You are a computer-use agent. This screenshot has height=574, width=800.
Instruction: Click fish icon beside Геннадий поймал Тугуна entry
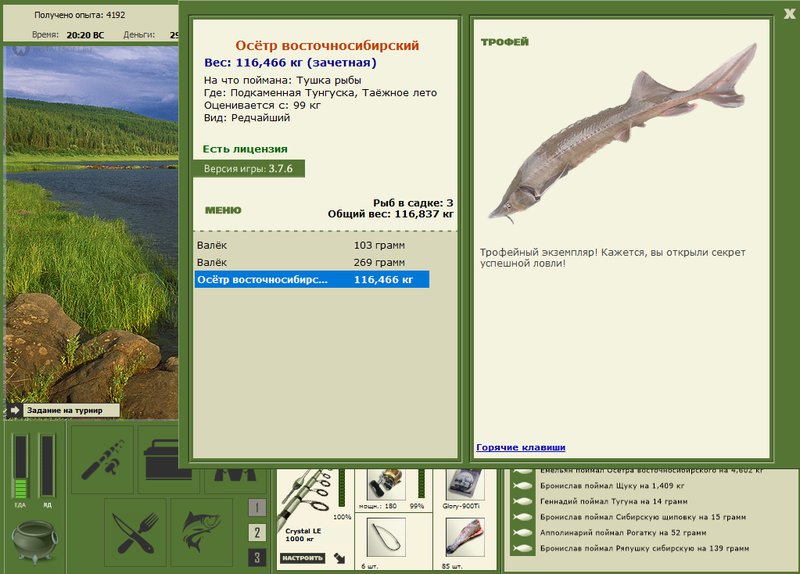pos(522,502)
